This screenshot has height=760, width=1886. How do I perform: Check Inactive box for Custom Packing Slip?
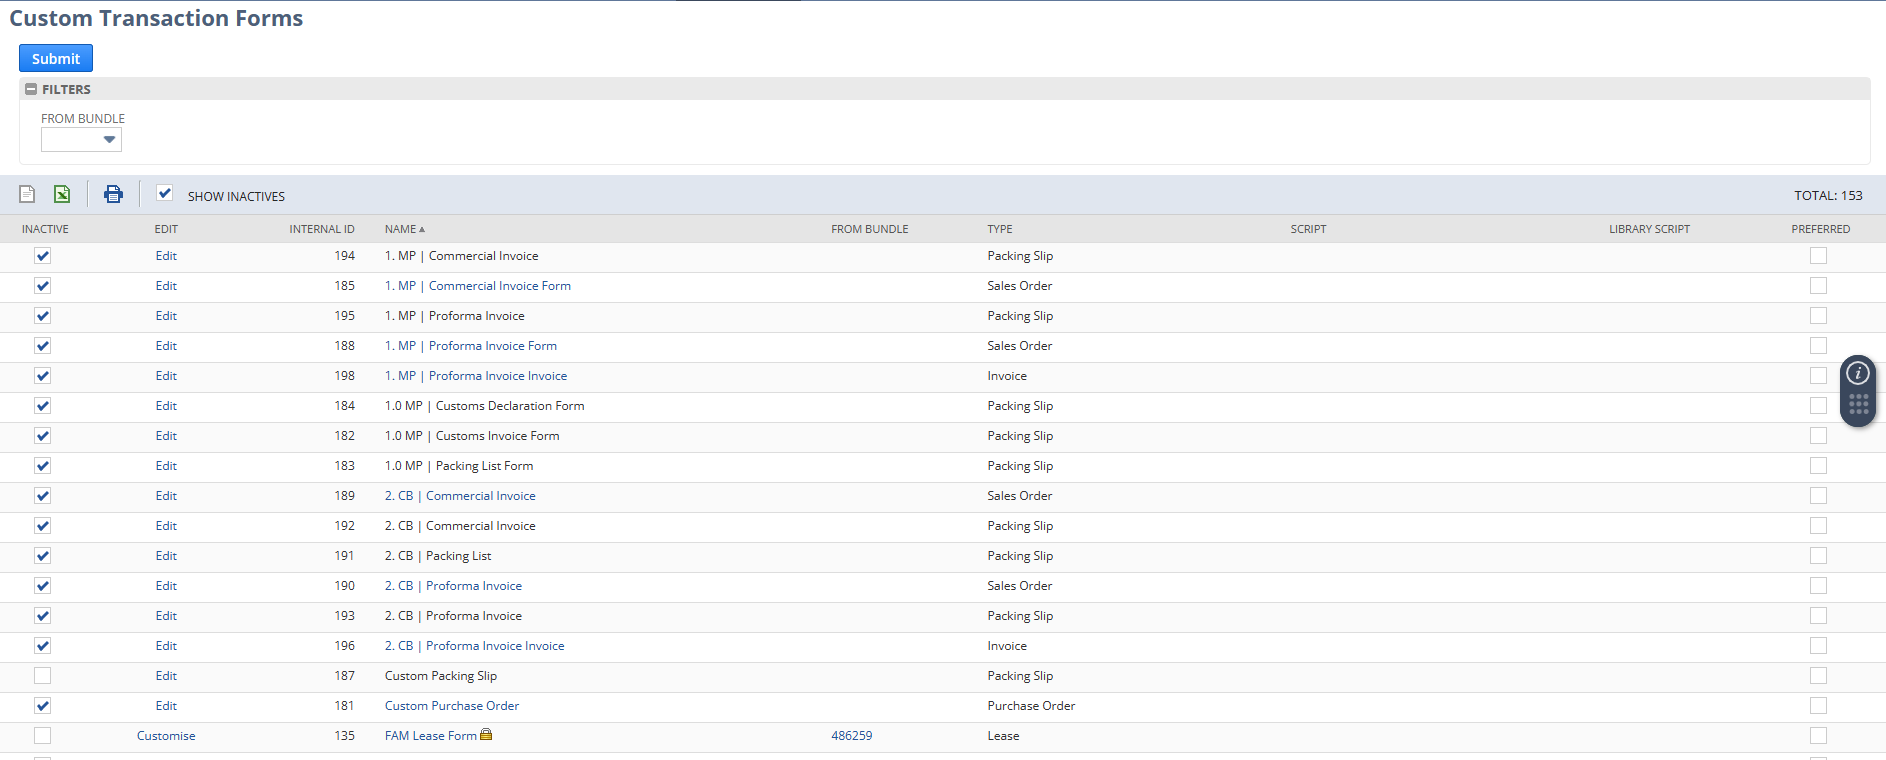tap(42, 676)
